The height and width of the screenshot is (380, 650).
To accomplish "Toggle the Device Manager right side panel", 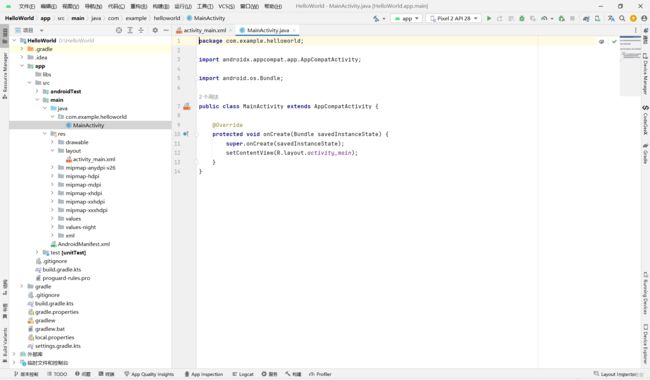I will click(645, 73).
